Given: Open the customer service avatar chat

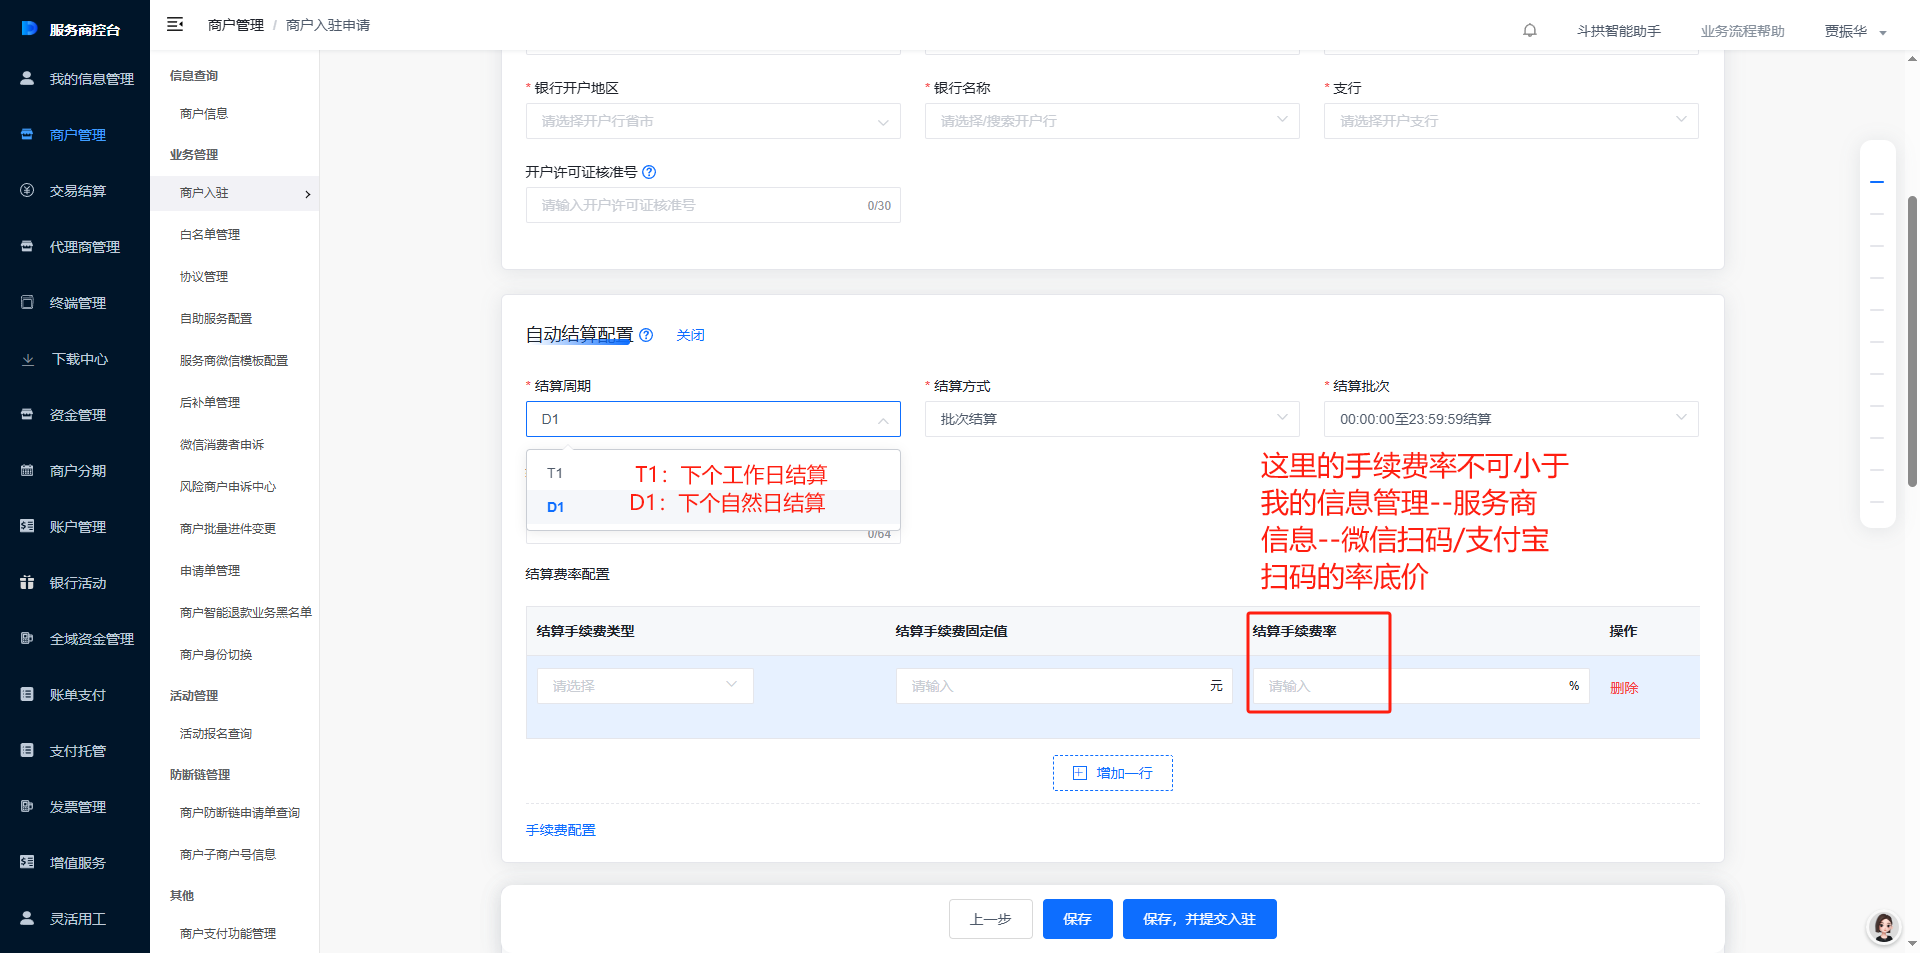Looking at the screenshot, I should 1883,927.
